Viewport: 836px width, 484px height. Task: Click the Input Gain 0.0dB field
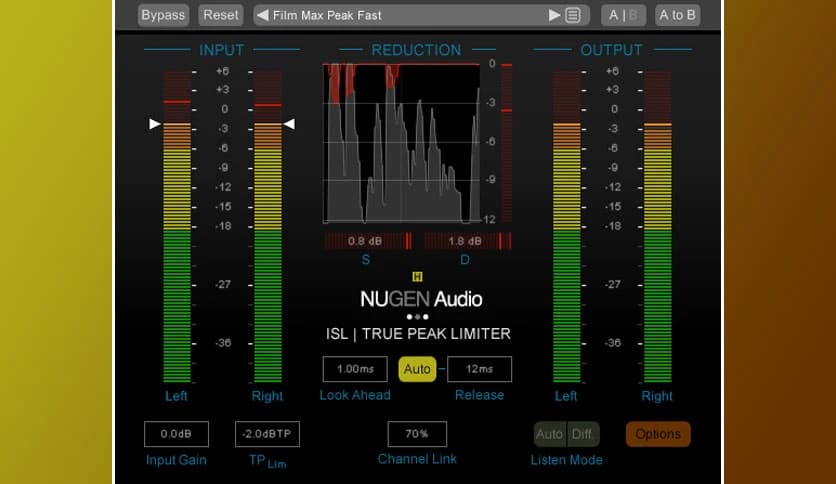pos(176,434)
